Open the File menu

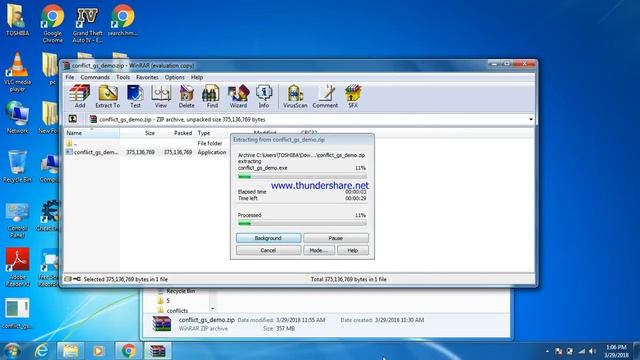[x=70, y=77]
